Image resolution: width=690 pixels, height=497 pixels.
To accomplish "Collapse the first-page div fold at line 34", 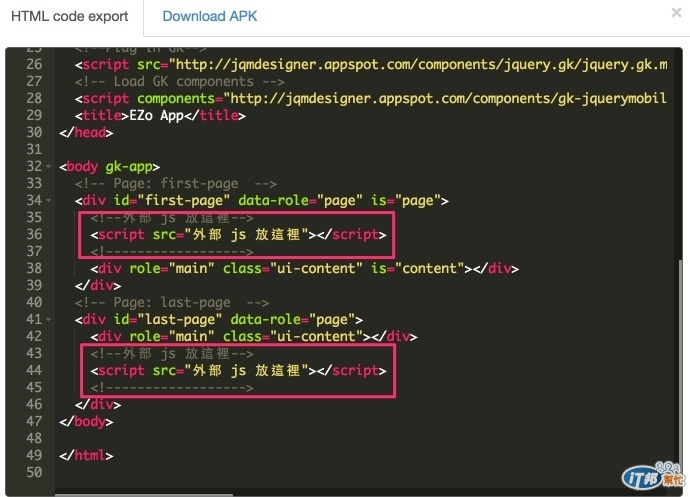I will coord(48,200).
